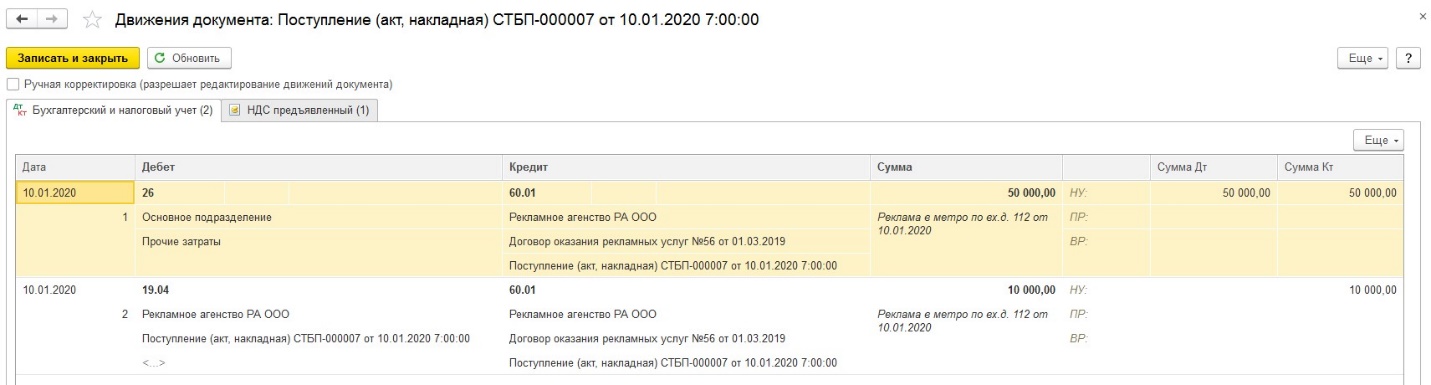Click the НДС предъявленный tab icon

235,110
